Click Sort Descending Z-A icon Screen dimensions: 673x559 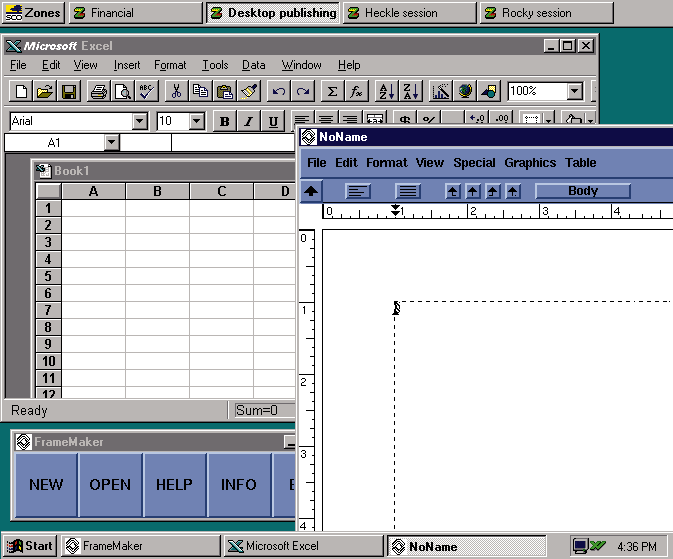tap(410, 91)
